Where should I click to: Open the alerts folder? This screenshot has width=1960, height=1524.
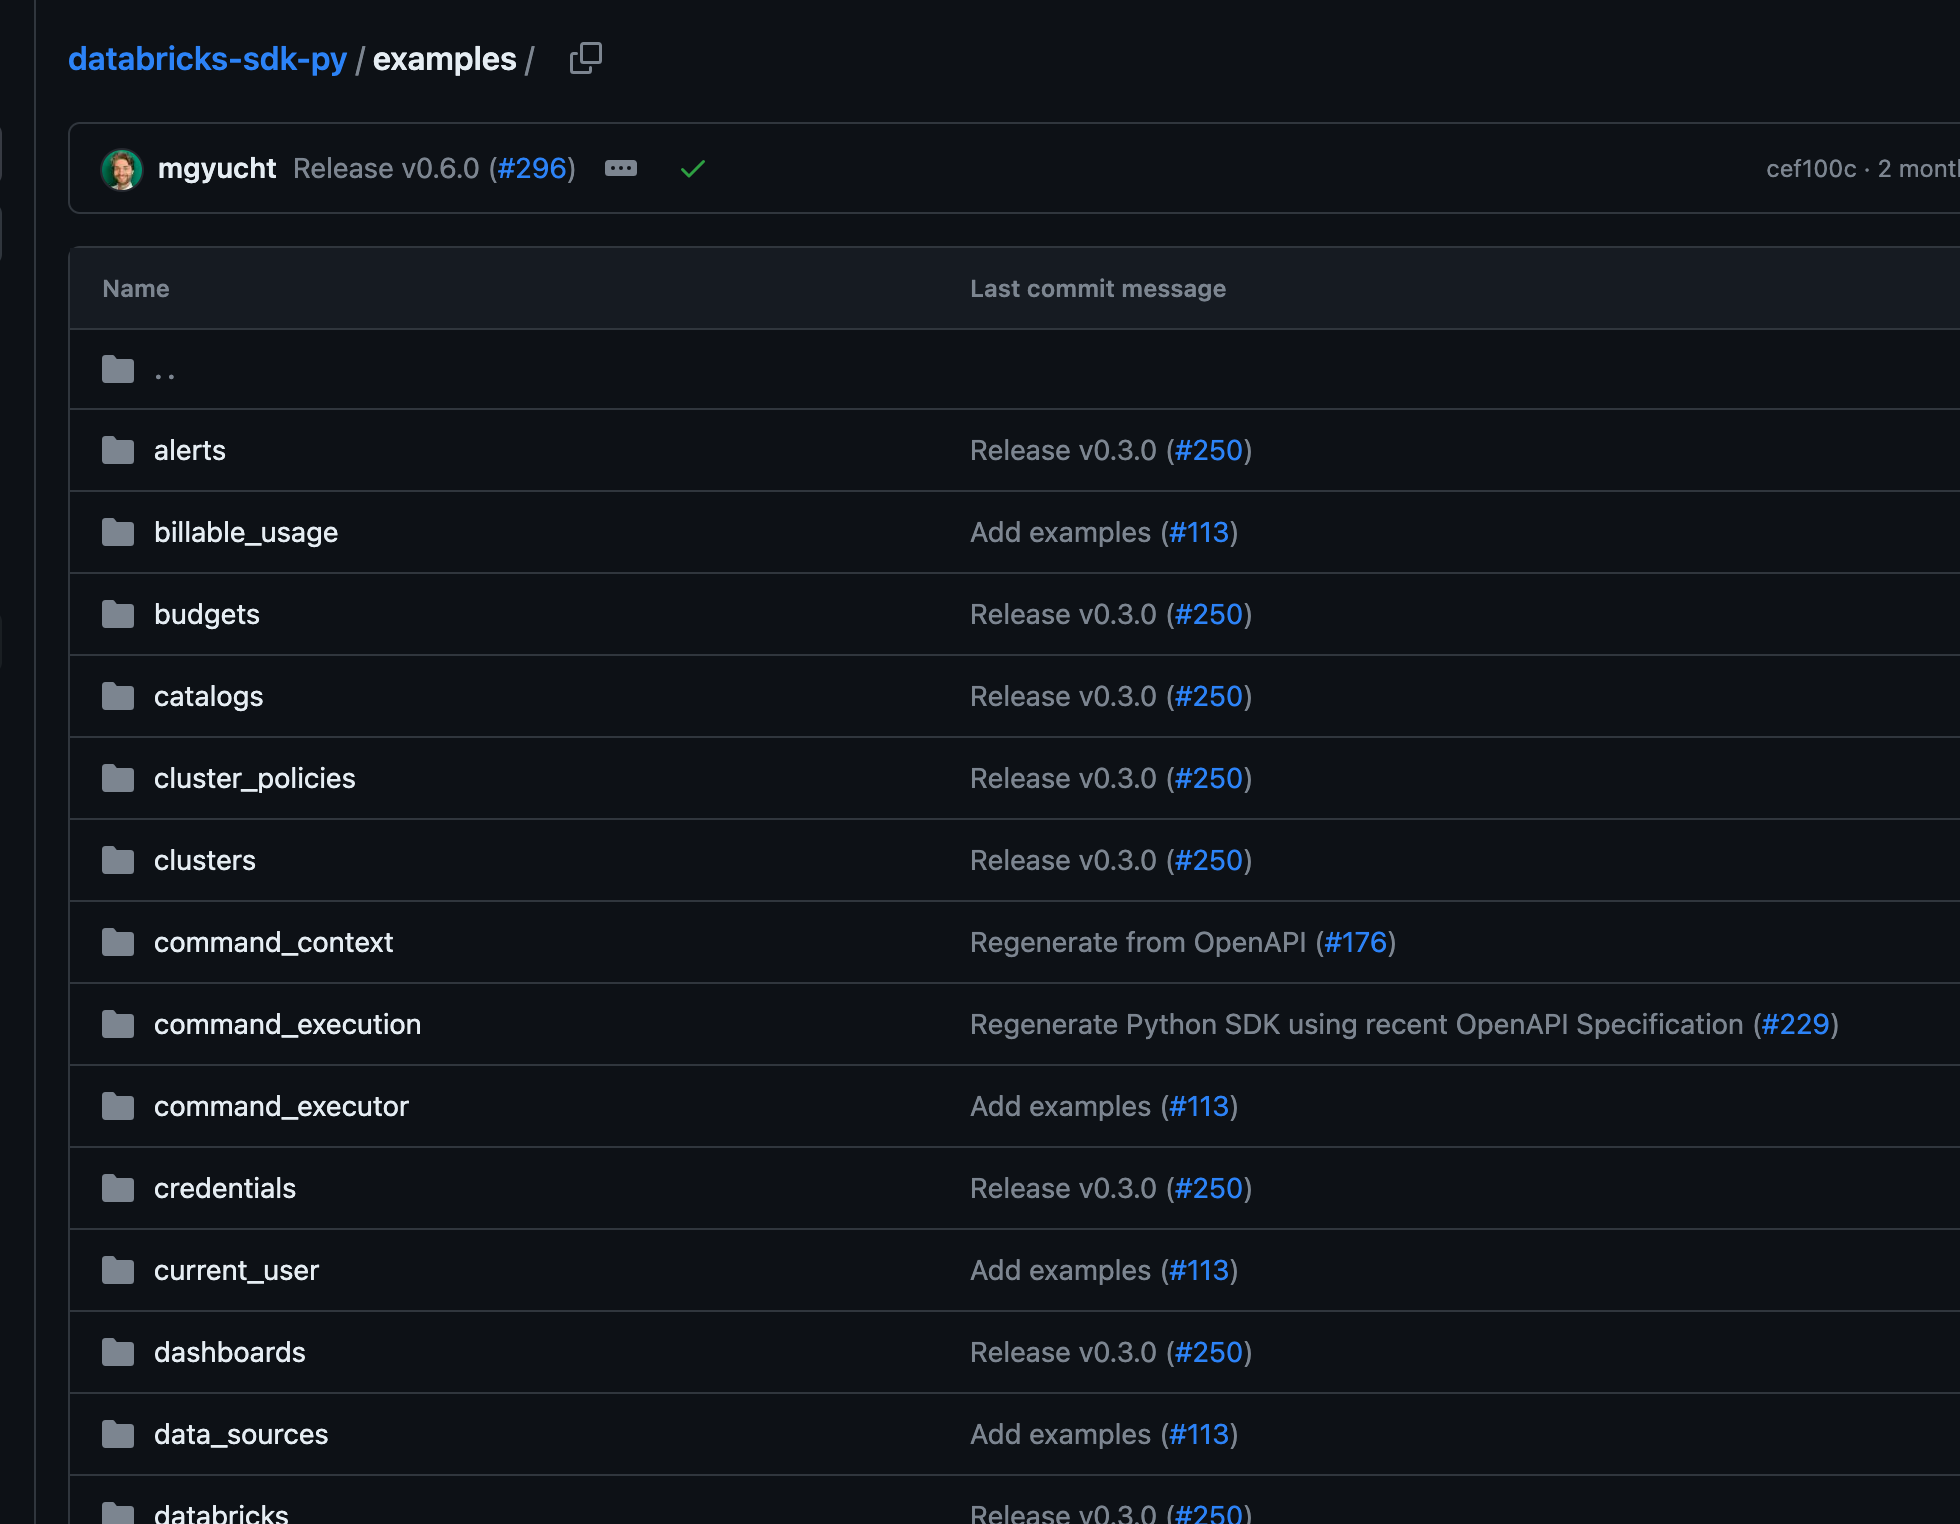pos(190,450)
